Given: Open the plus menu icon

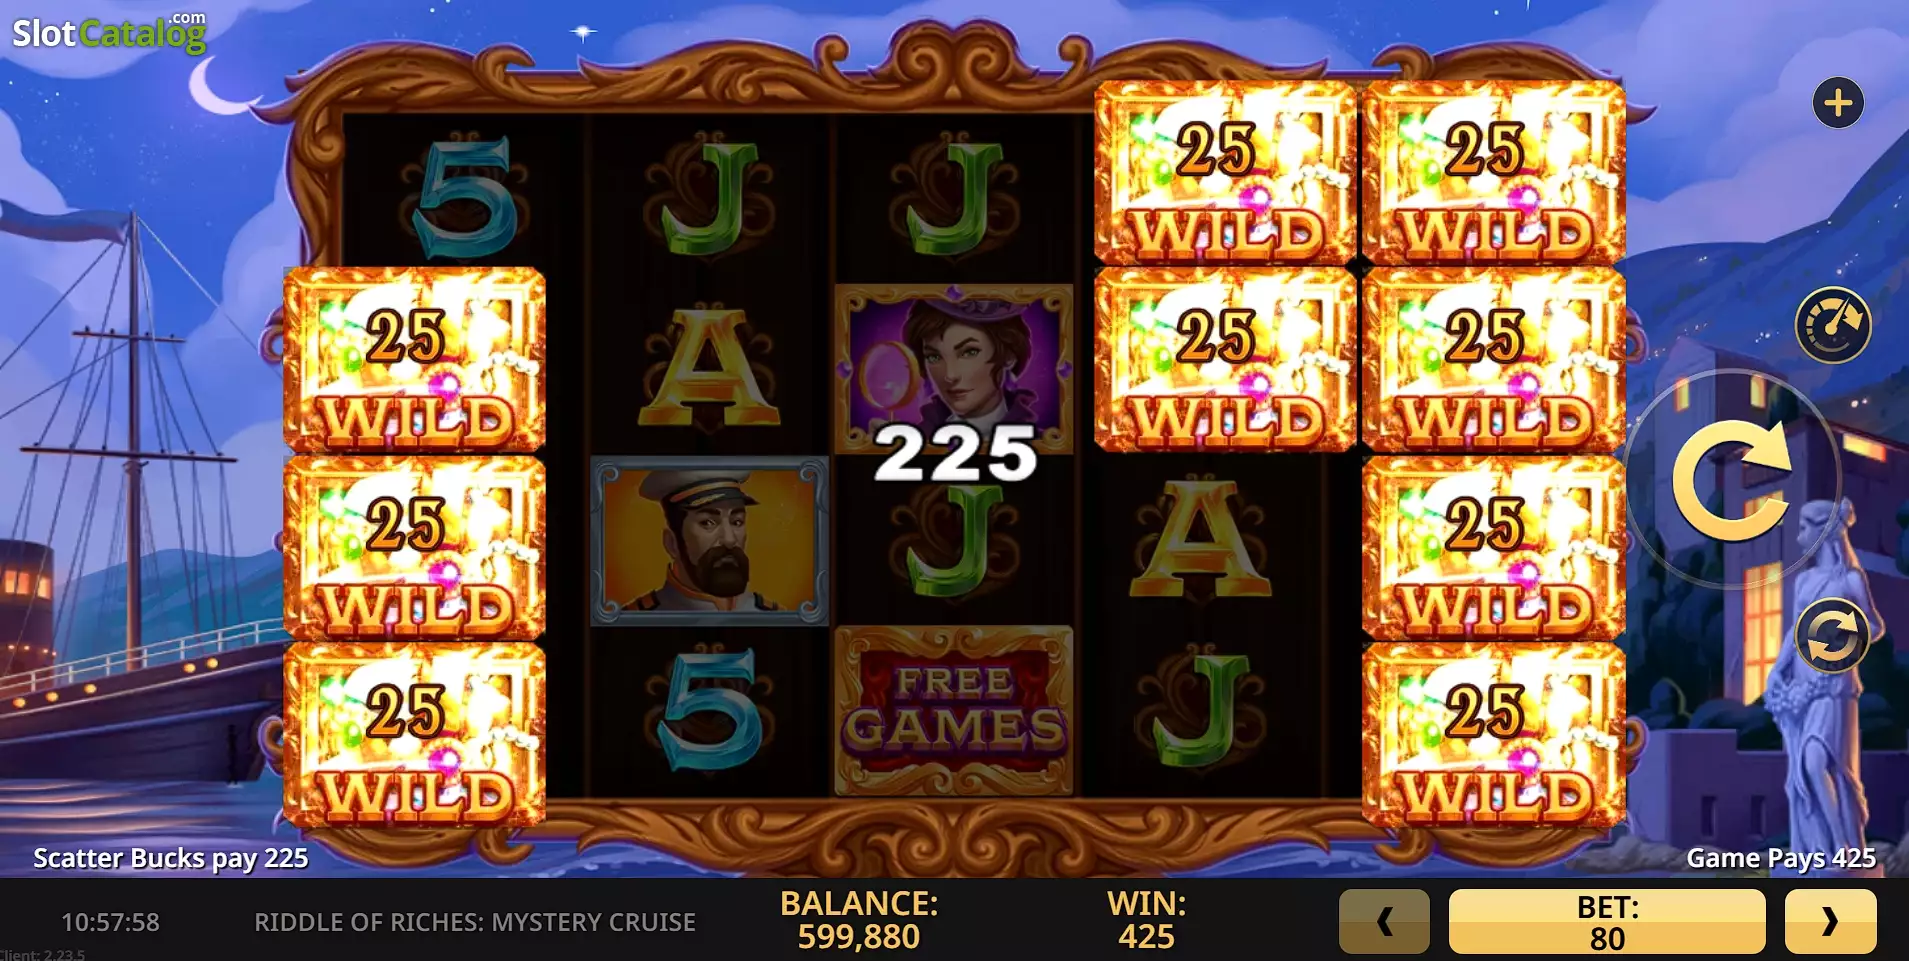Looking at the screenshot, I should pyautogui.click(x=1838, y=103).
